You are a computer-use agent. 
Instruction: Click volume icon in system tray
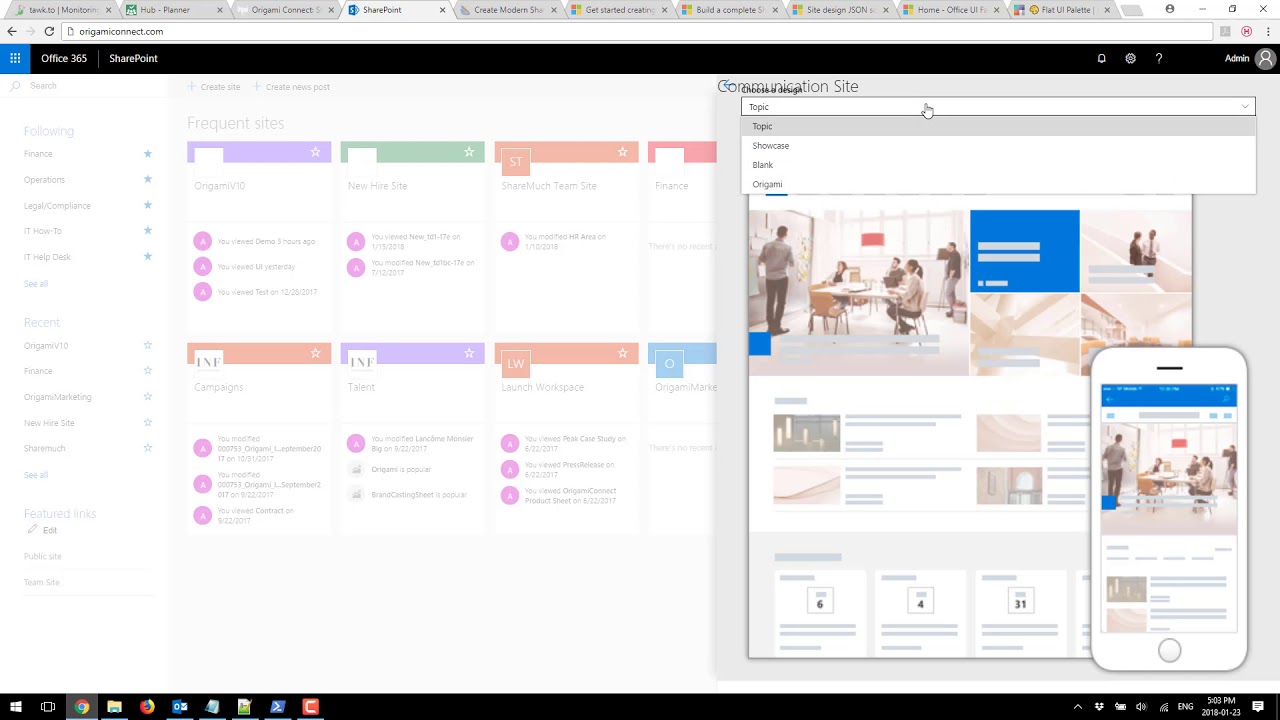coord(1141,707)
